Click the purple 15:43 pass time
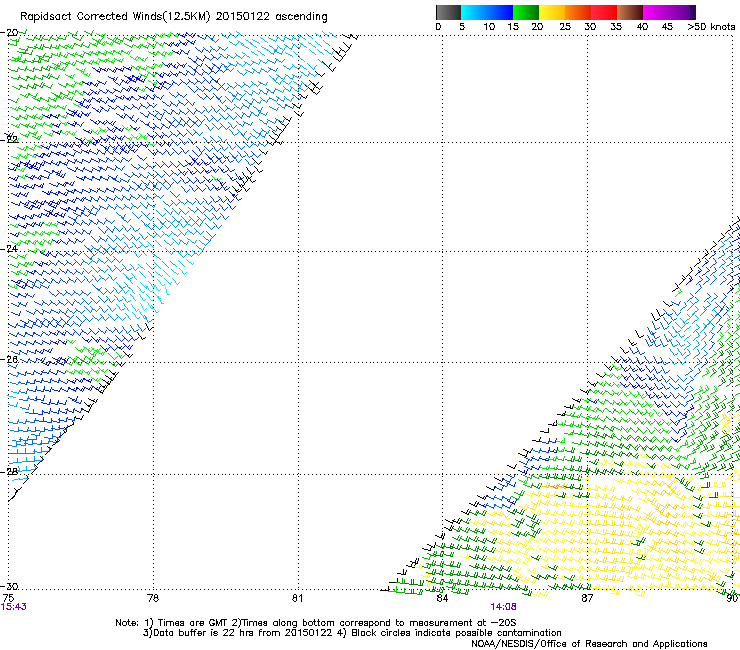Screen dimensions: 740x650 14,607
